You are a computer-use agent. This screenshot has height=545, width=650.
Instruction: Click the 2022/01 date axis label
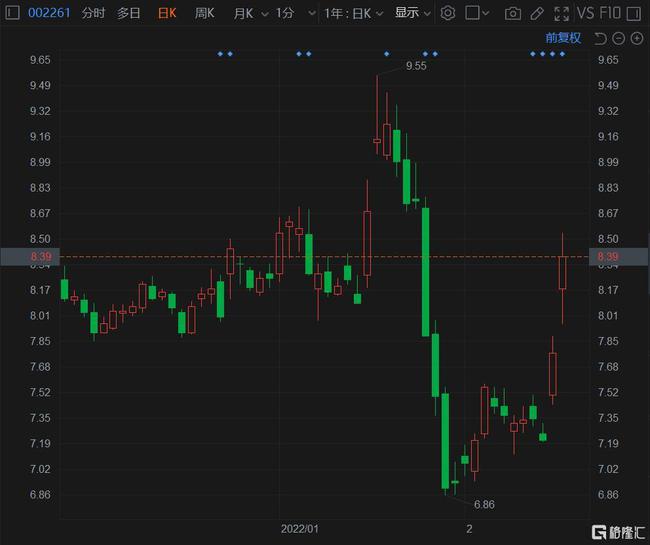click(300, 529)
